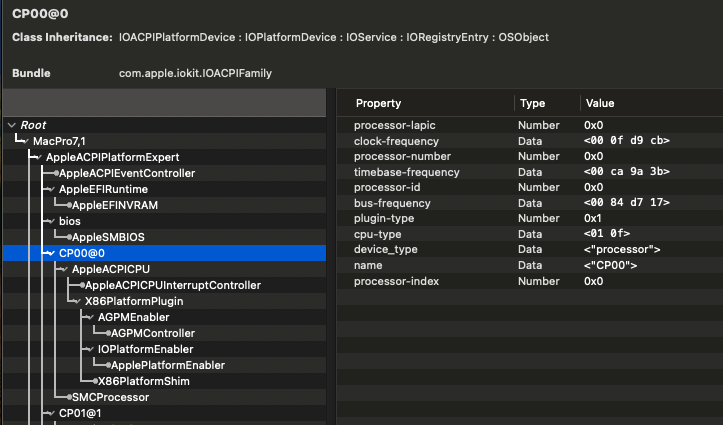Collapse the AppleACPICPU disclosure arrow
Screen dimensions: 723x425
64,269
